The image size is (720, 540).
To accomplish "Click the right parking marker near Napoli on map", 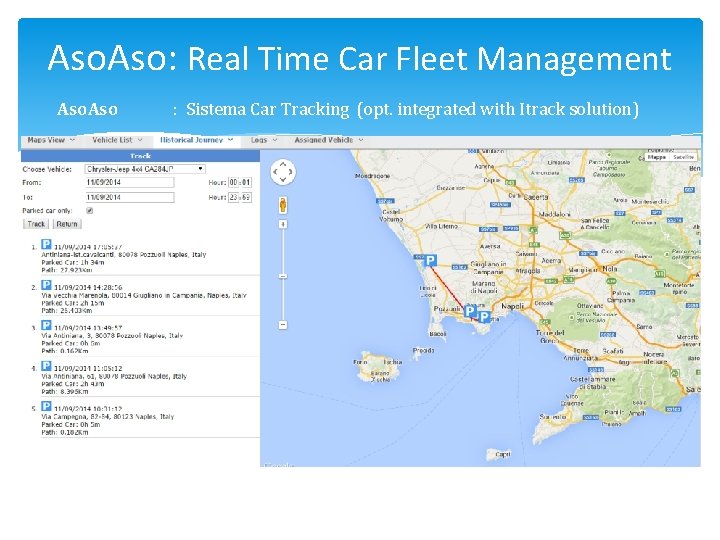I will (484, 316).
